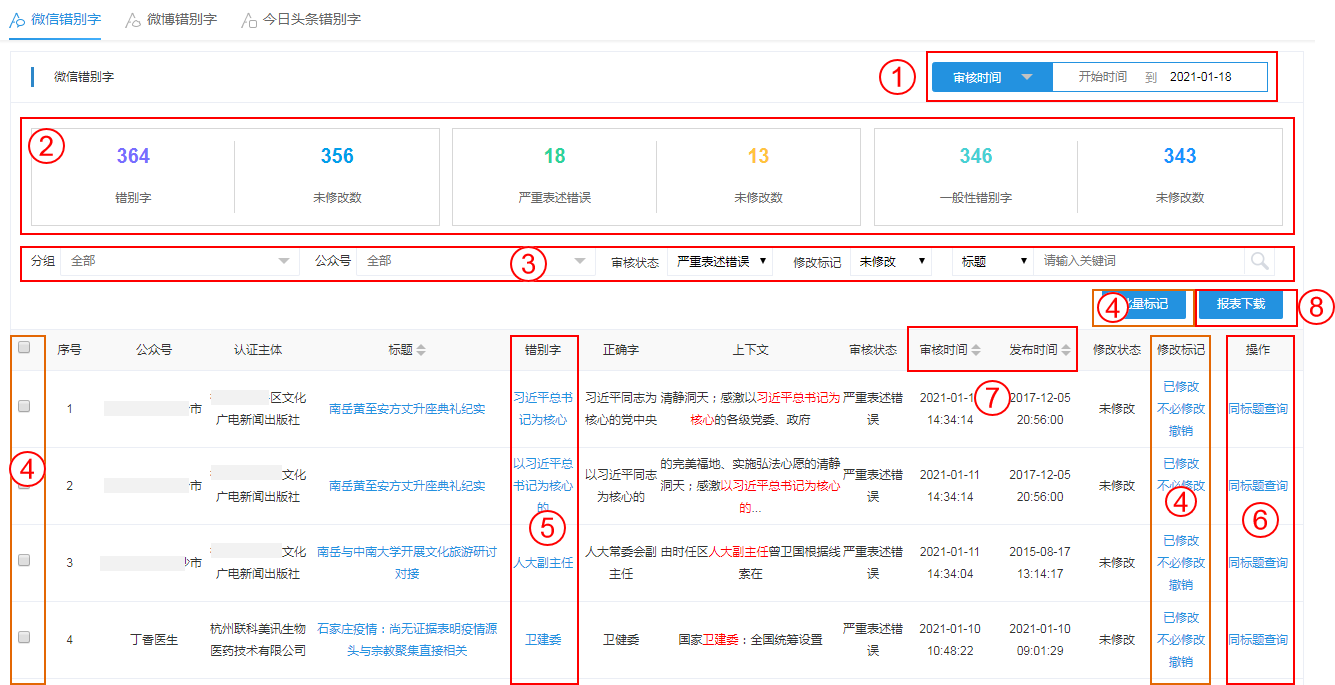1335x685 pixels.
Task: Select the checkbox for 丁香医生 row
Action: tap(24, 637)
